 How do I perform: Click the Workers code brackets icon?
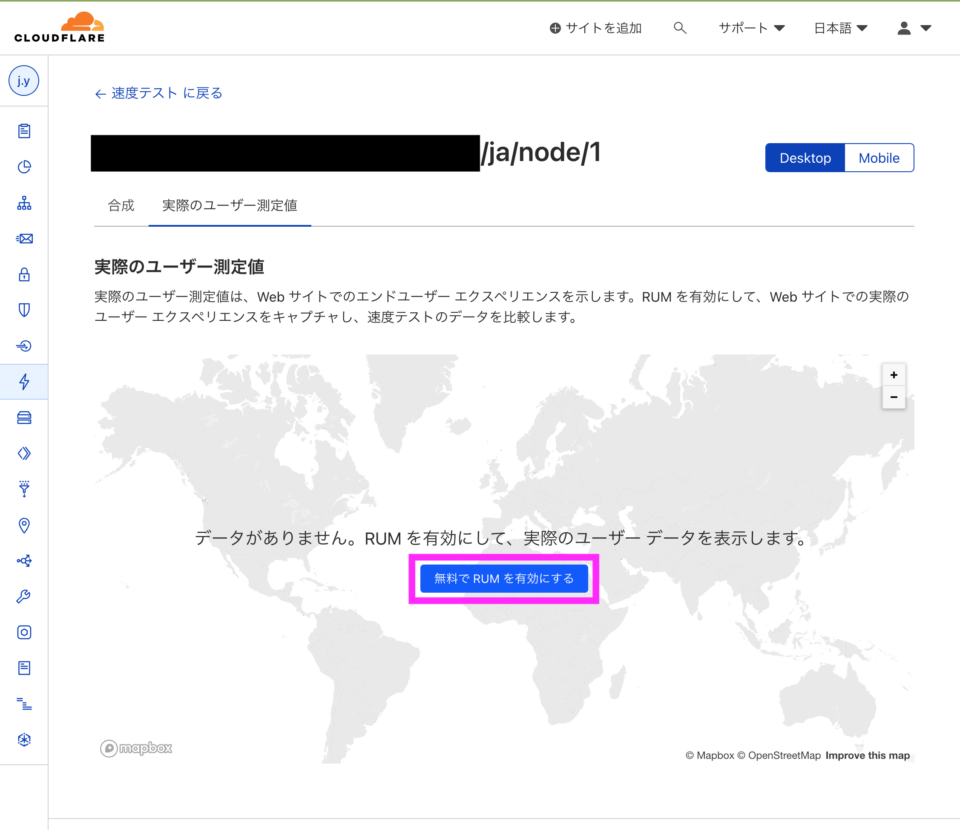coord(24,453)
